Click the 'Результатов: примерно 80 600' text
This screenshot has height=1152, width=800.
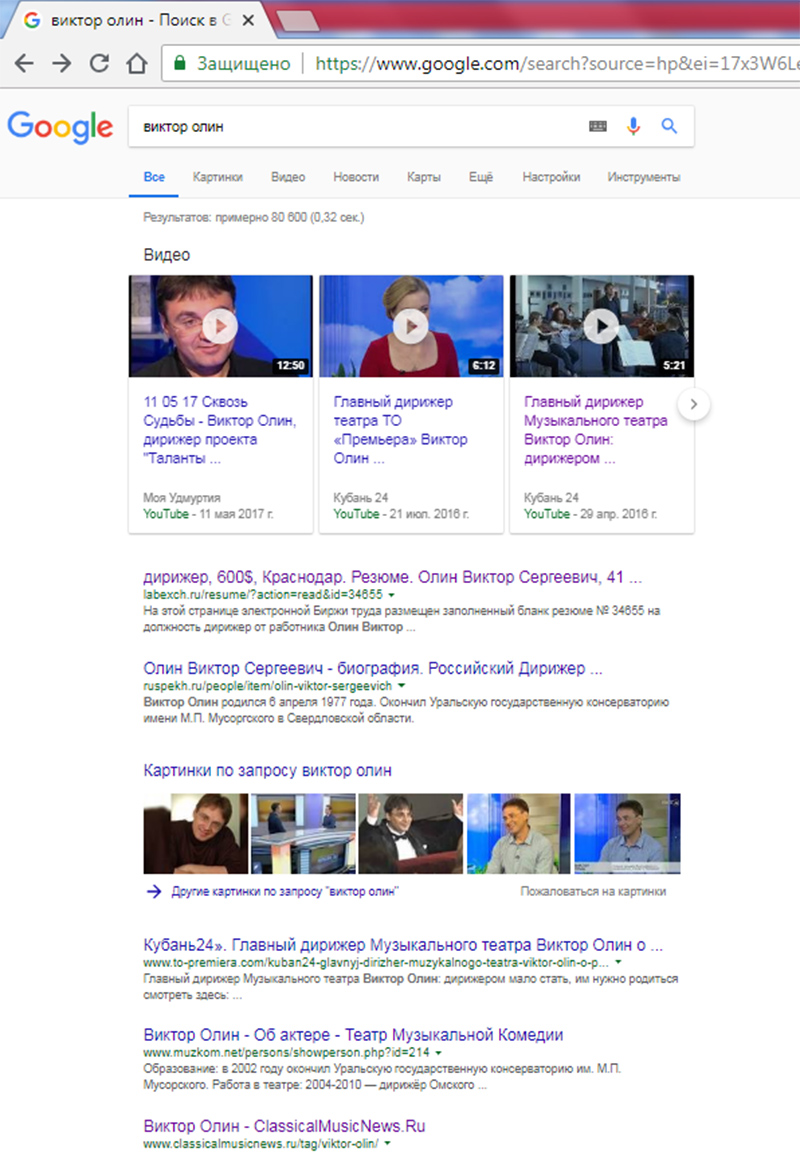coord(253,217)
